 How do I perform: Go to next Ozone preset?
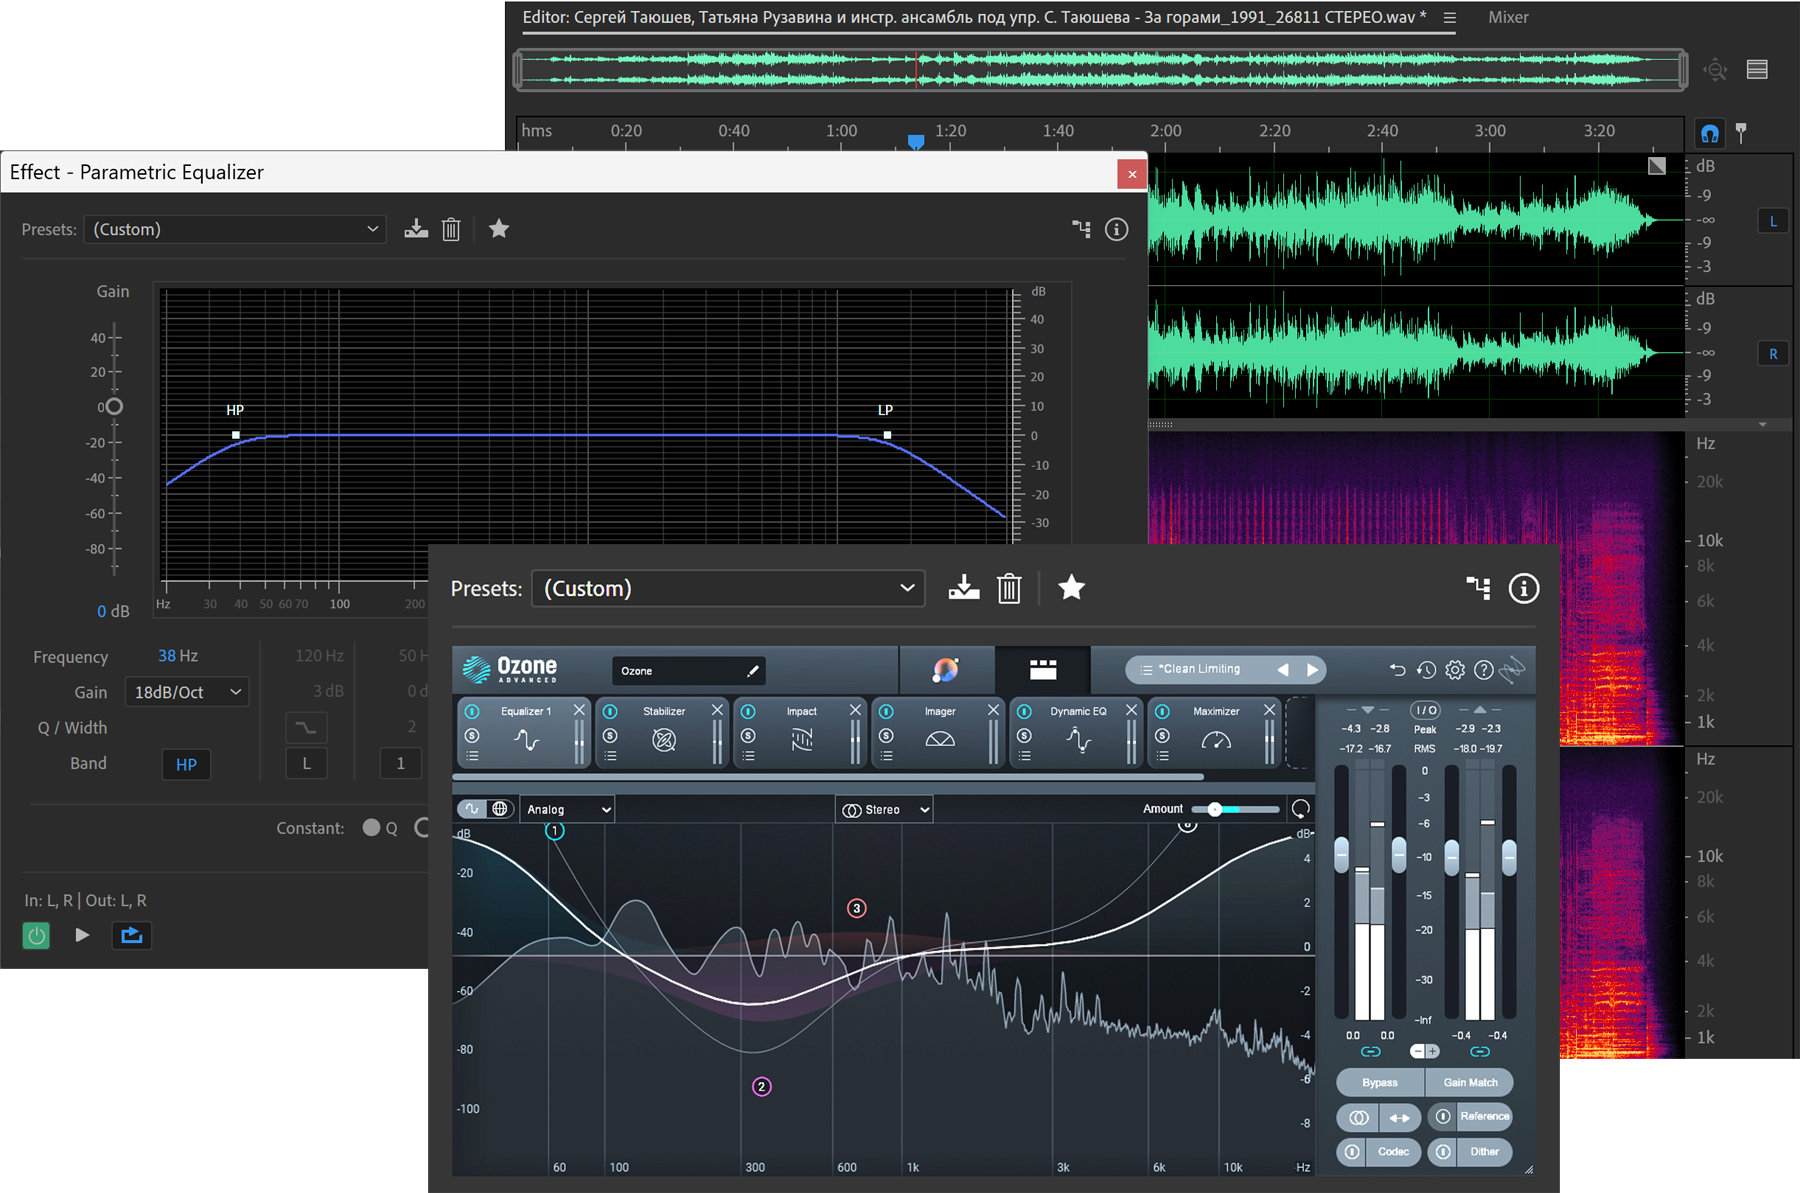(1313, 669)
